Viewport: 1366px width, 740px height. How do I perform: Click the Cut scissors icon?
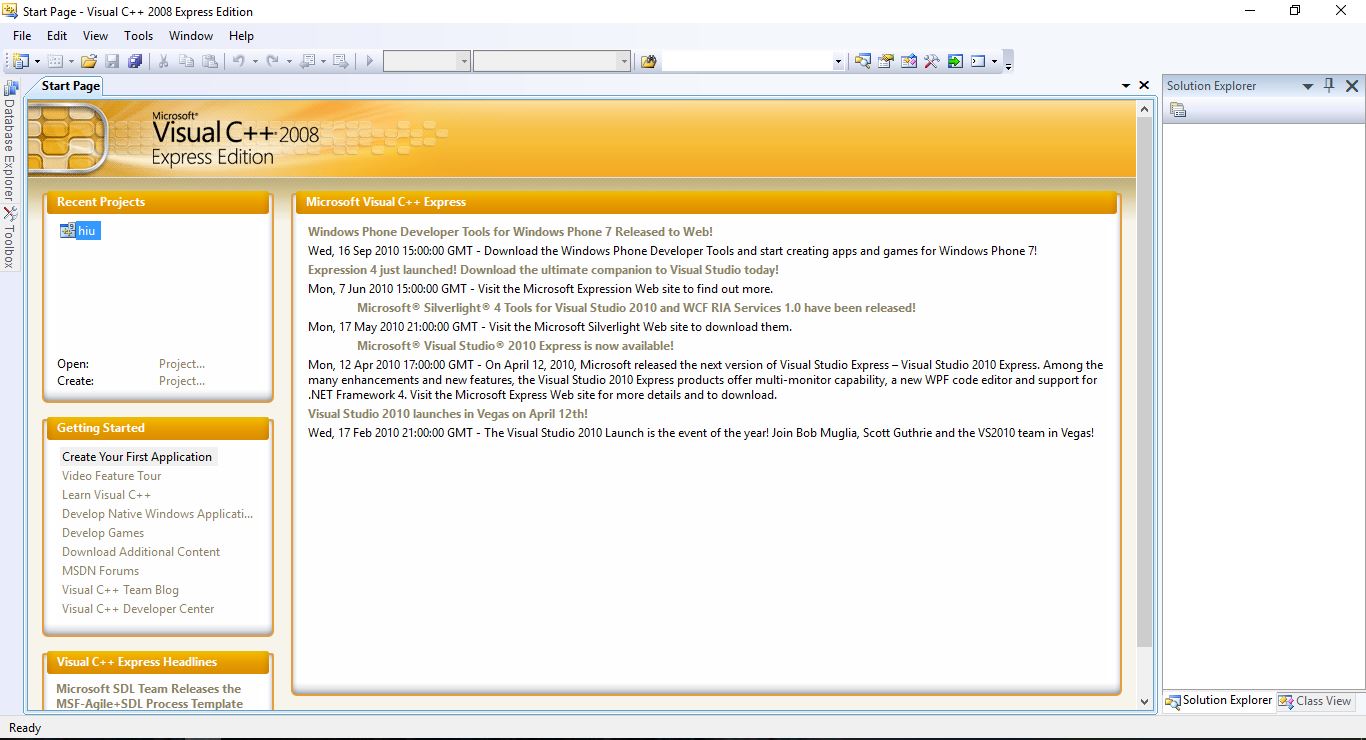coord(163,62)
